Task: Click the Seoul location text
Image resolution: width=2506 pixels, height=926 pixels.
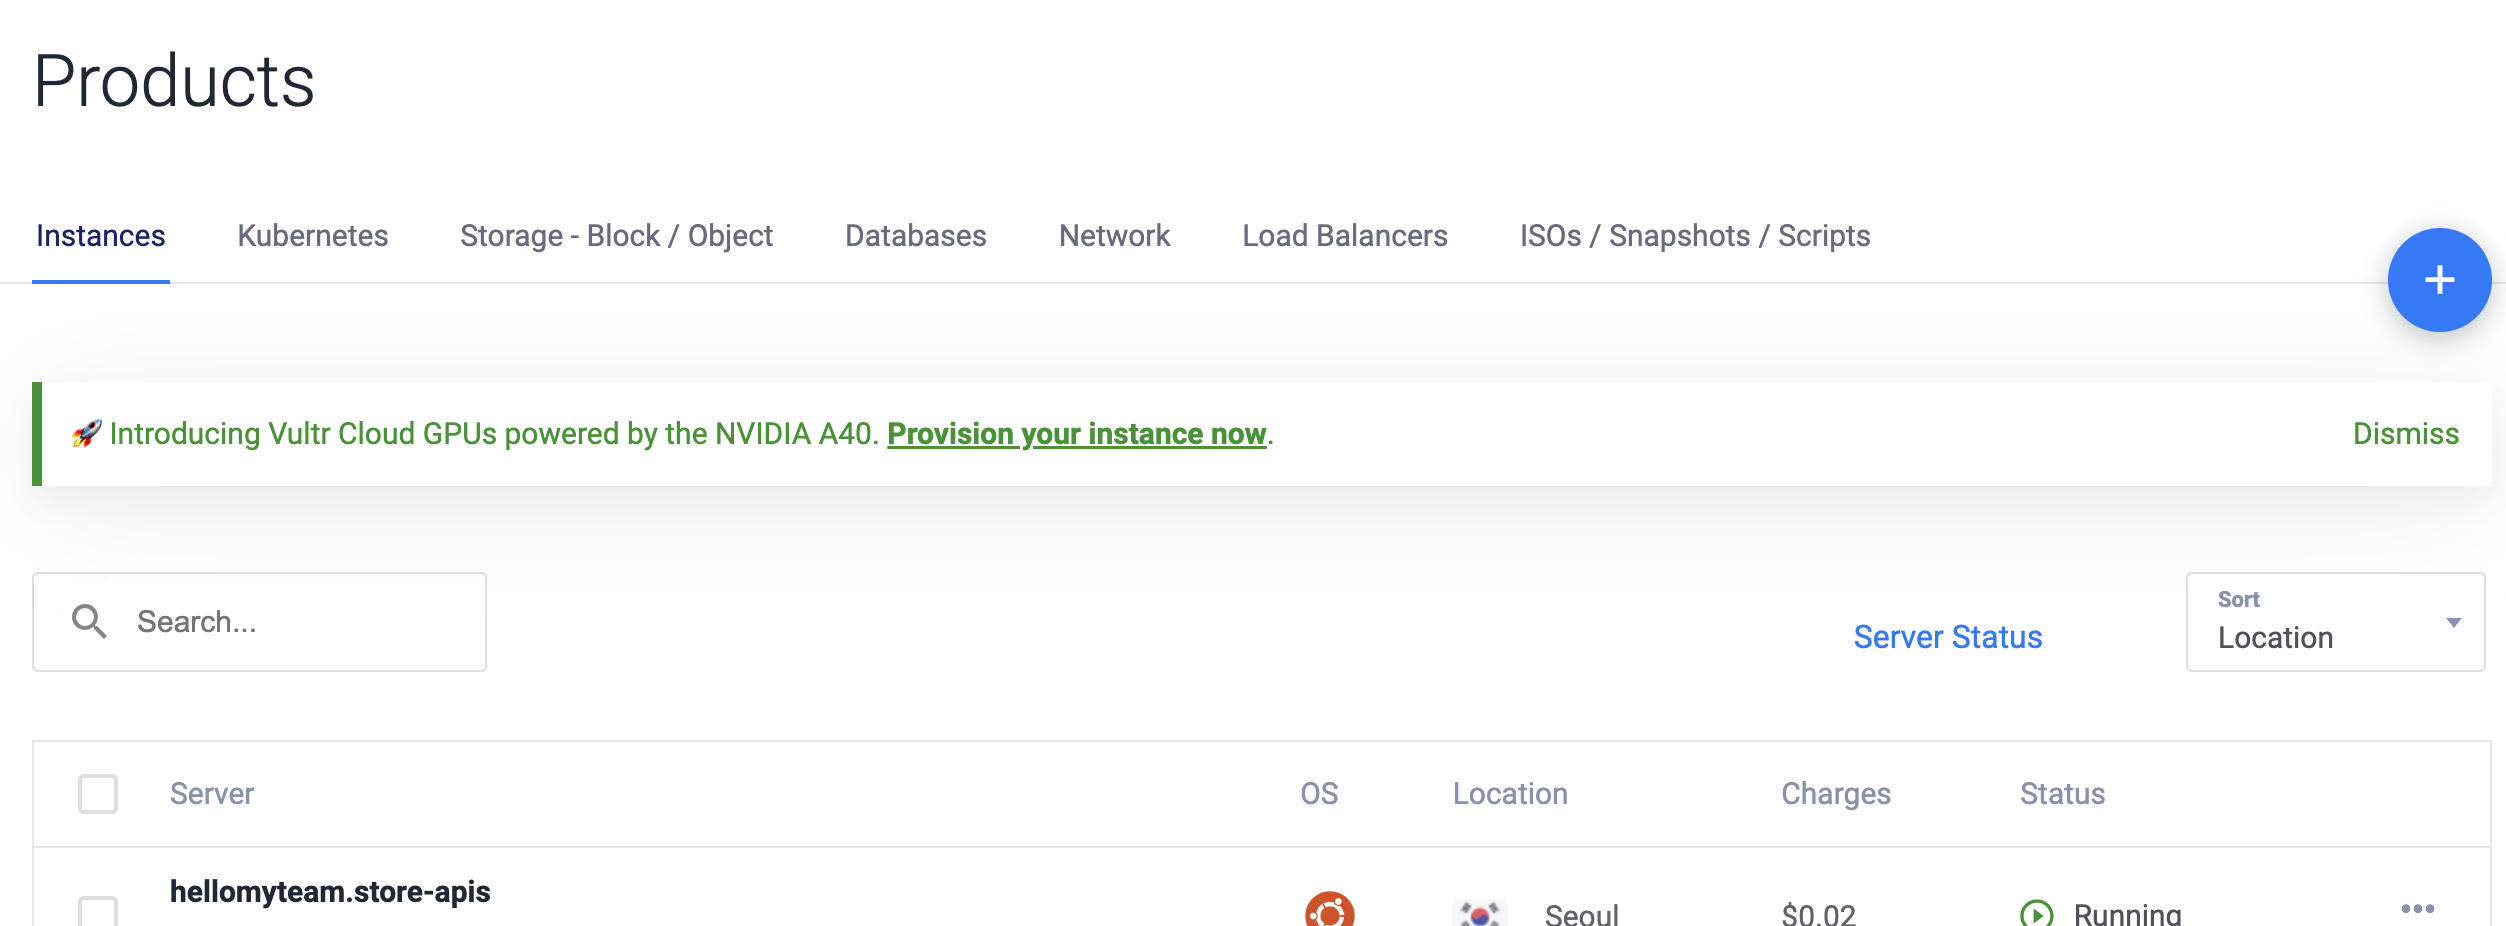Action: tap(1581, 914)
